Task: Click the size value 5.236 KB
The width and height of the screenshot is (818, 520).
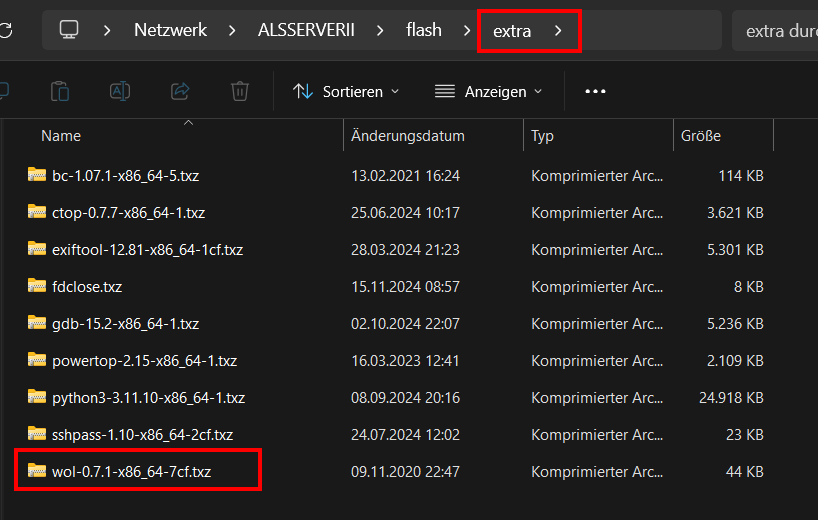Action: click(x=735, y=324)
